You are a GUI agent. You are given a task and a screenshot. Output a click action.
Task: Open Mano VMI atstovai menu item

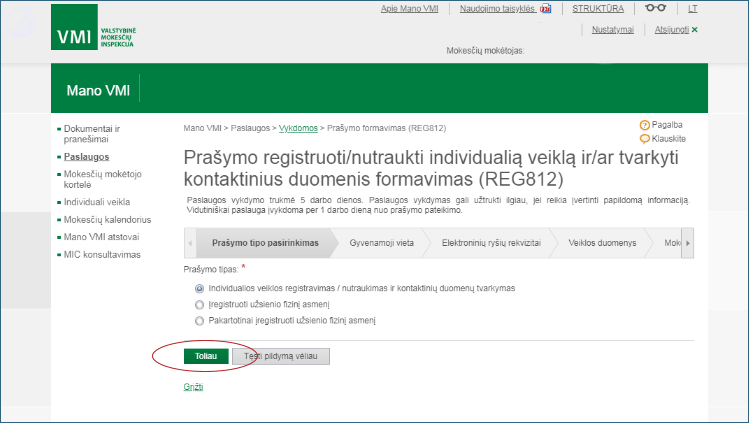click(102, 237)
